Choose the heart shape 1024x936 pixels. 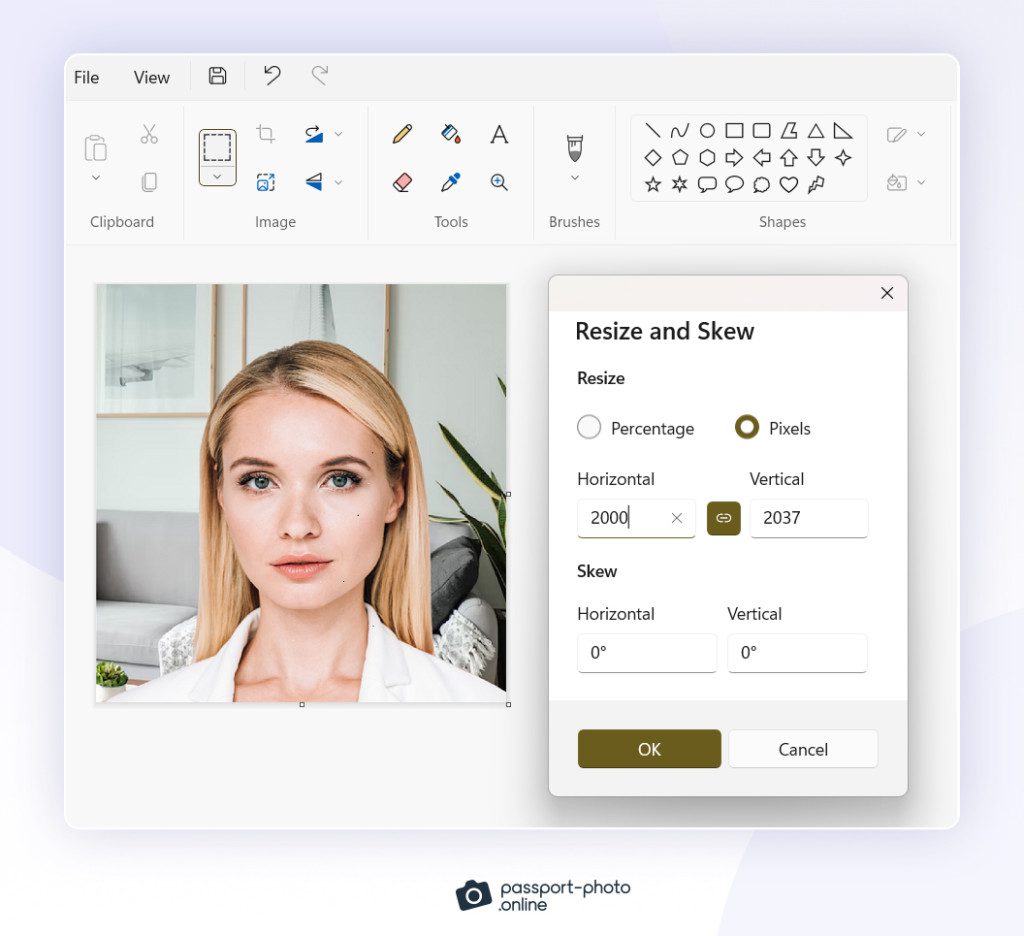pos(791,183)
